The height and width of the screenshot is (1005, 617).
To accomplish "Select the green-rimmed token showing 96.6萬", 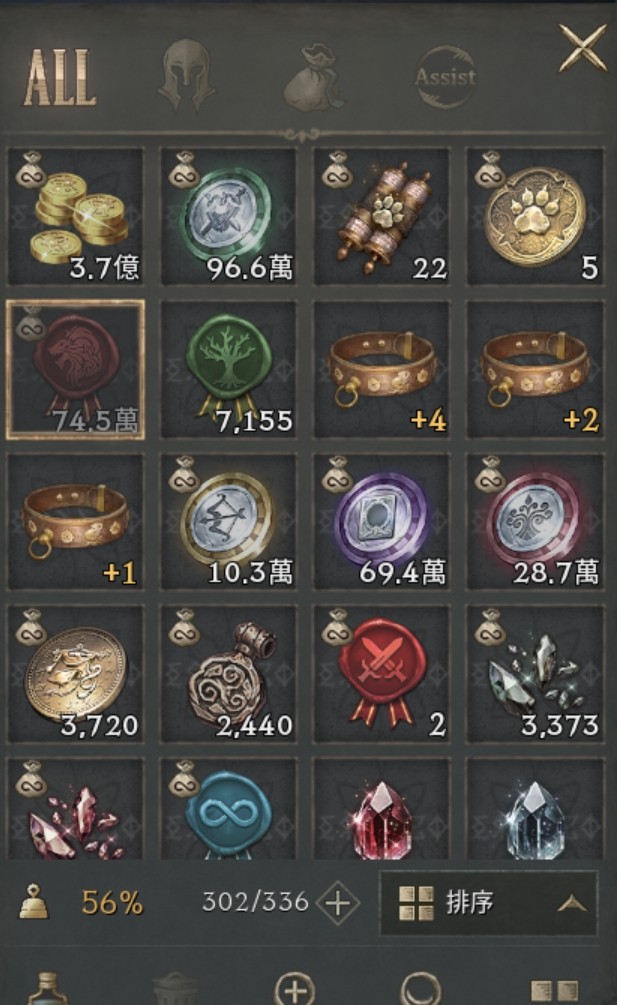I will (229, 217).
